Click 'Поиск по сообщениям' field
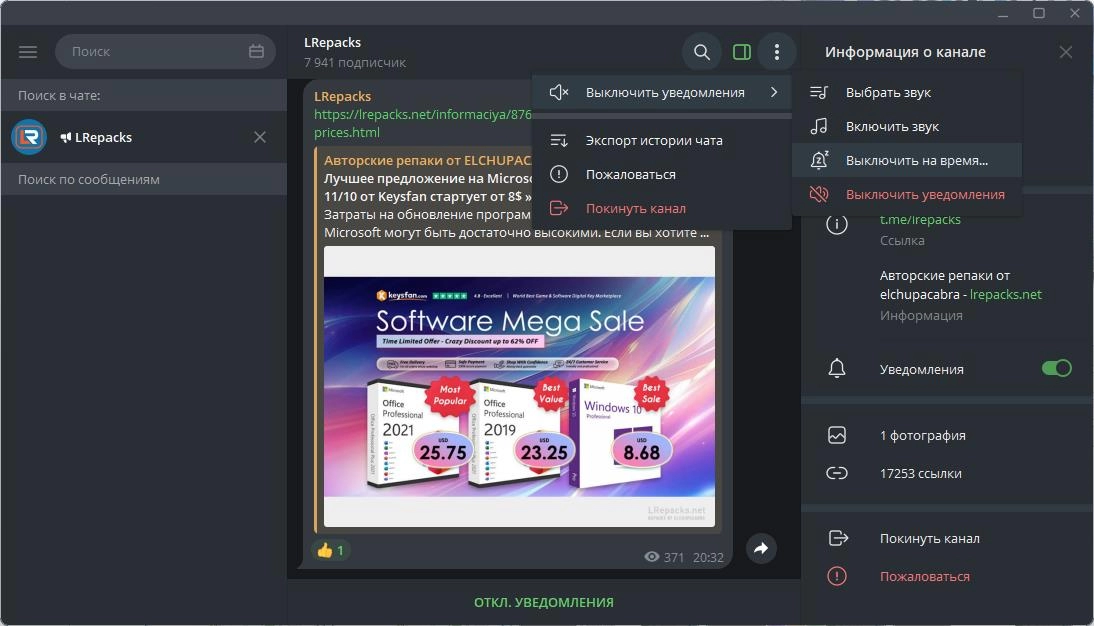Screen dimensions: 1094x626 click(144, 179)
